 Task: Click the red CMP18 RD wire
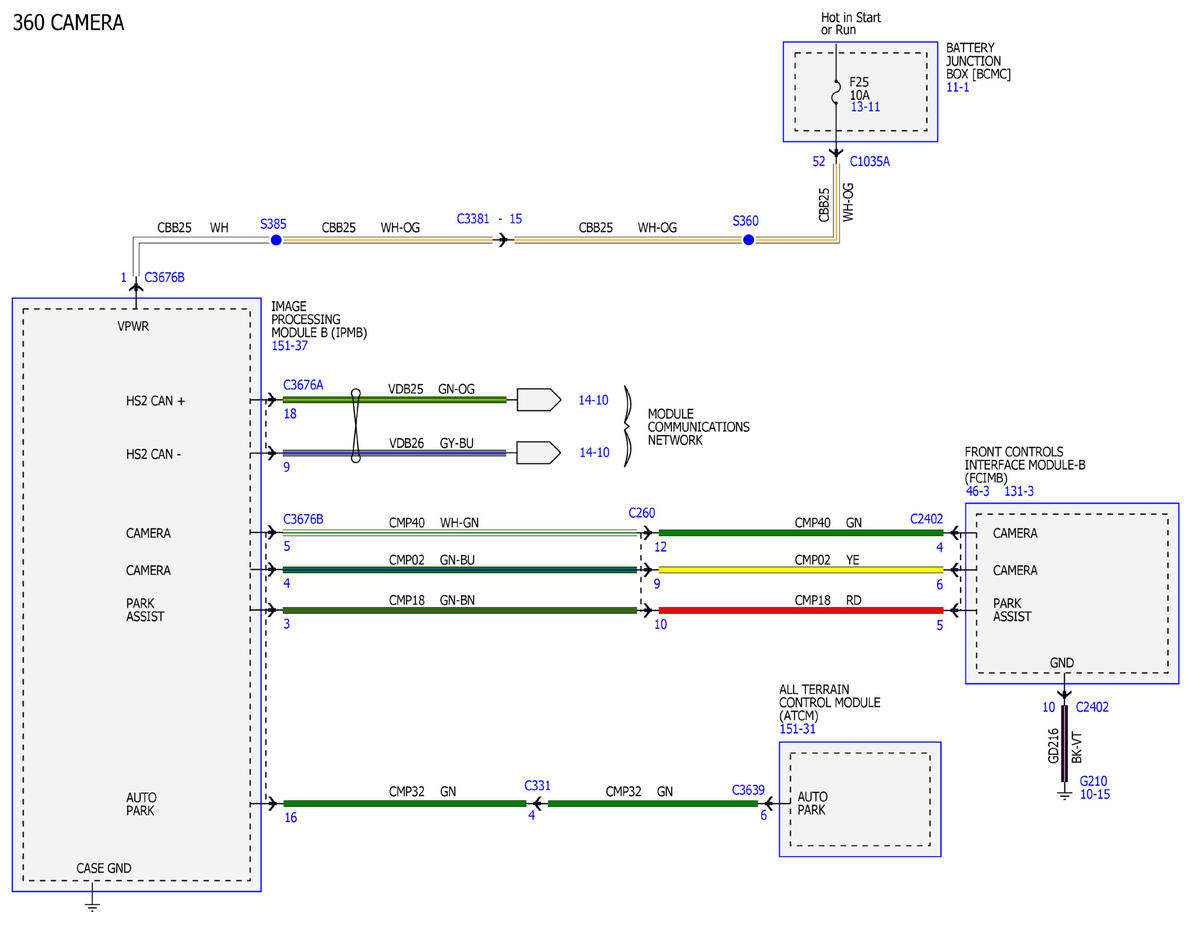click(x=801, y=610)
